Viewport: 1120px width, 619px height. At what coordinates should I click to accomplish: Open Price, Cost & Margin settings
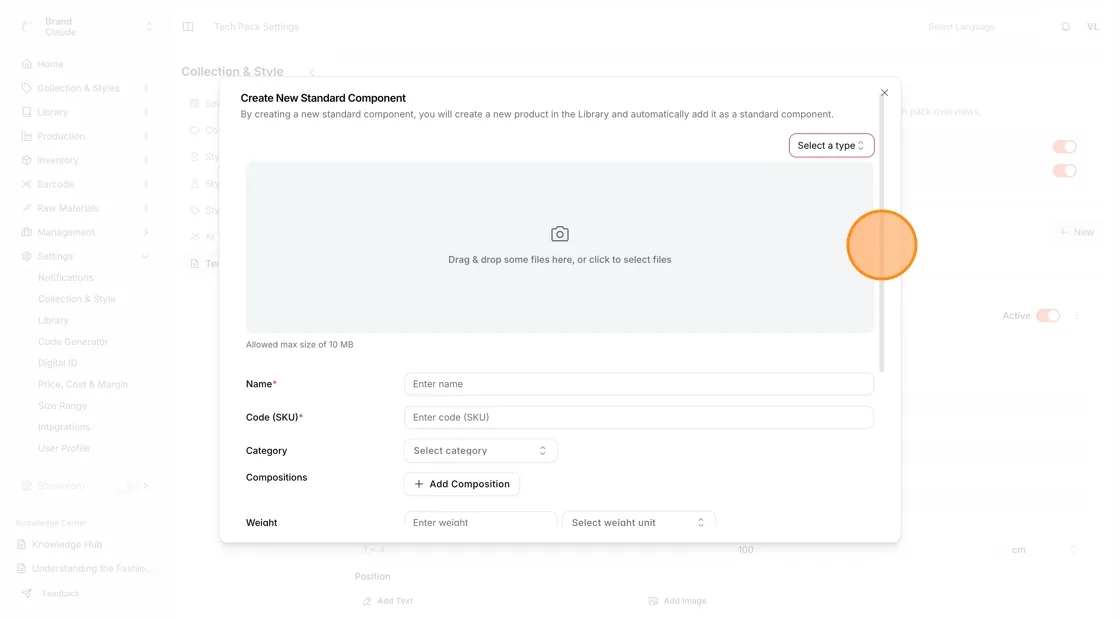tap(83, 384)
